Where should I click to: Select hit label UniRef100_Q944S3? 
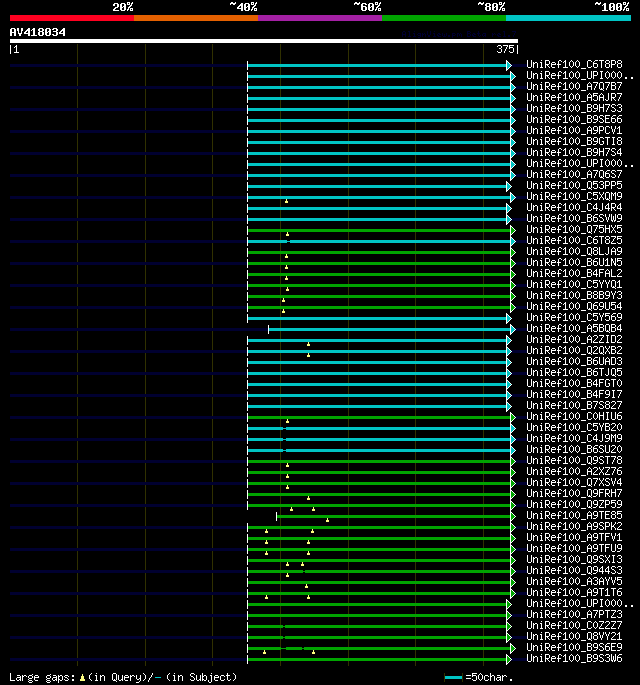[574, 570]
